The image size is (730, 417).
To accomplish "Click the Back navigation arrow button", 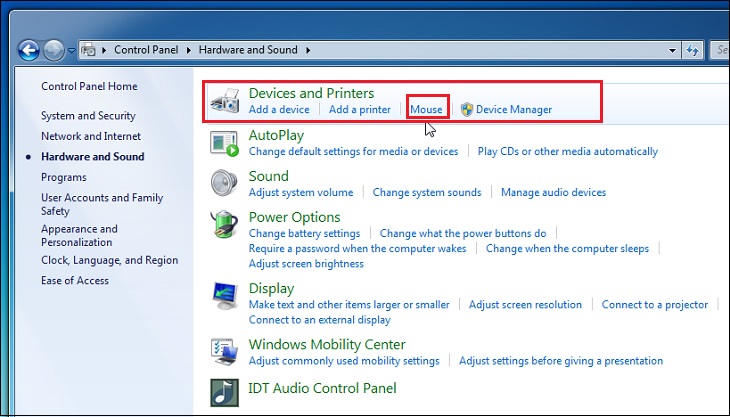I will 29,50.
